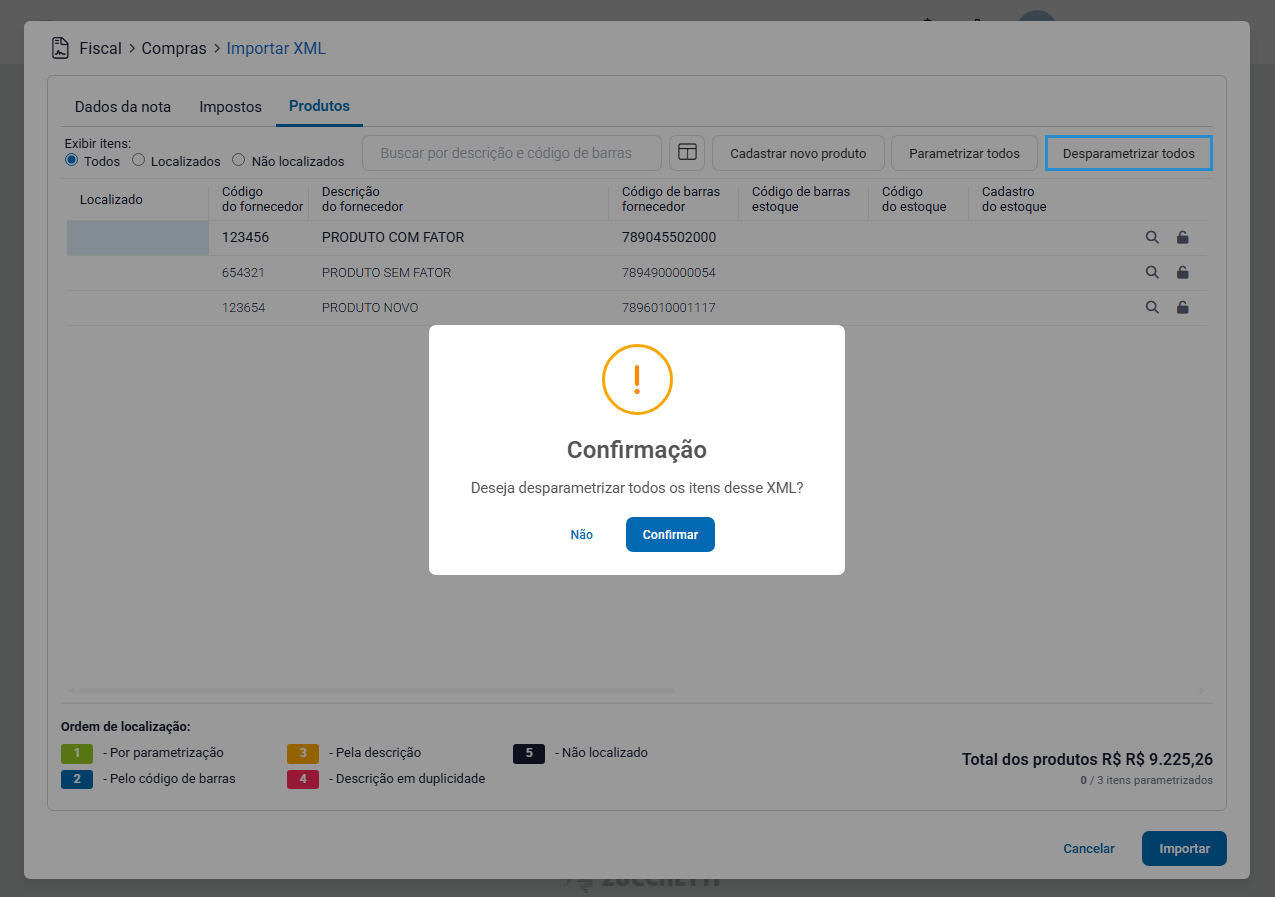
Task: Click the Desparametrizar todos button
Action: [x=1128, y=153]
